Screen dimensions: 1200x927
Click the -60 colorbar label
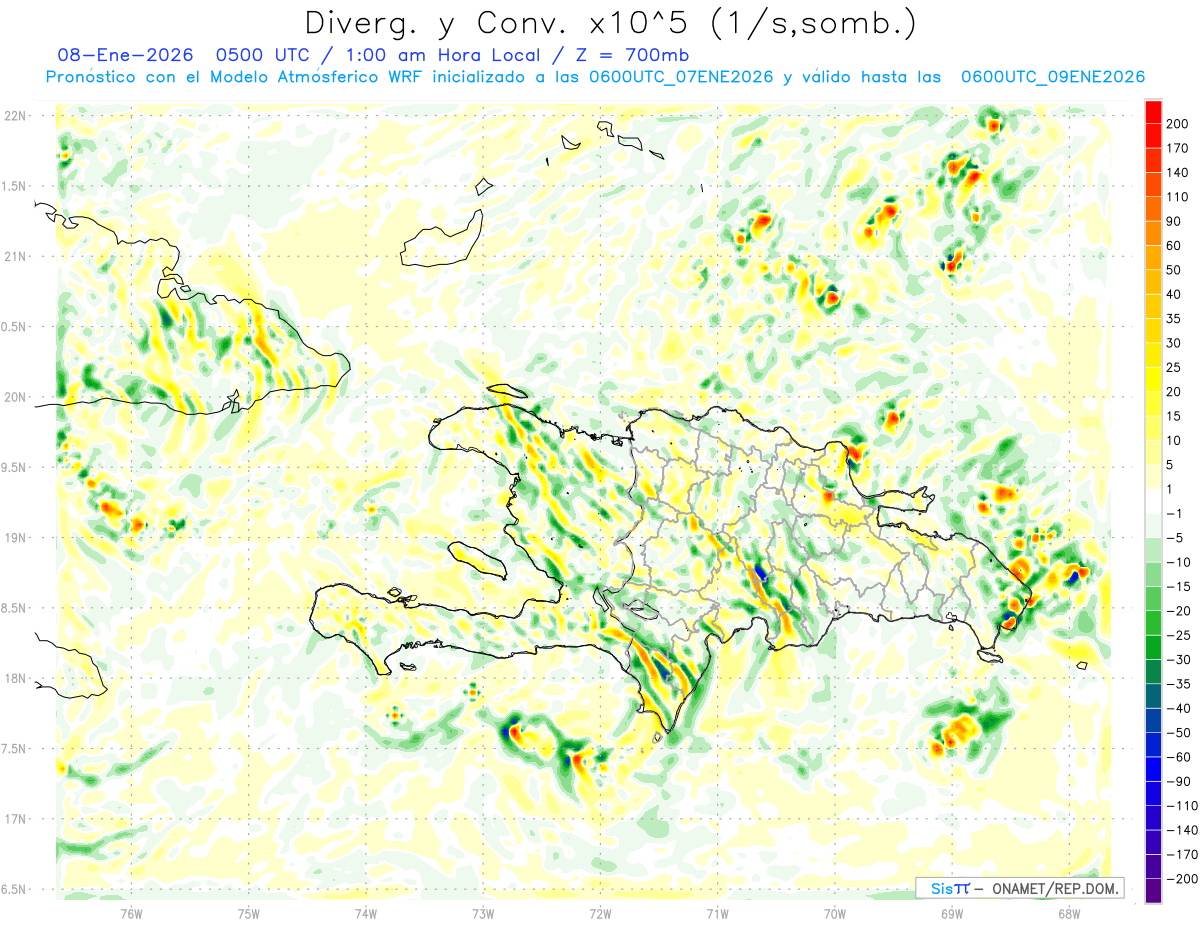tap(1177, 757)
